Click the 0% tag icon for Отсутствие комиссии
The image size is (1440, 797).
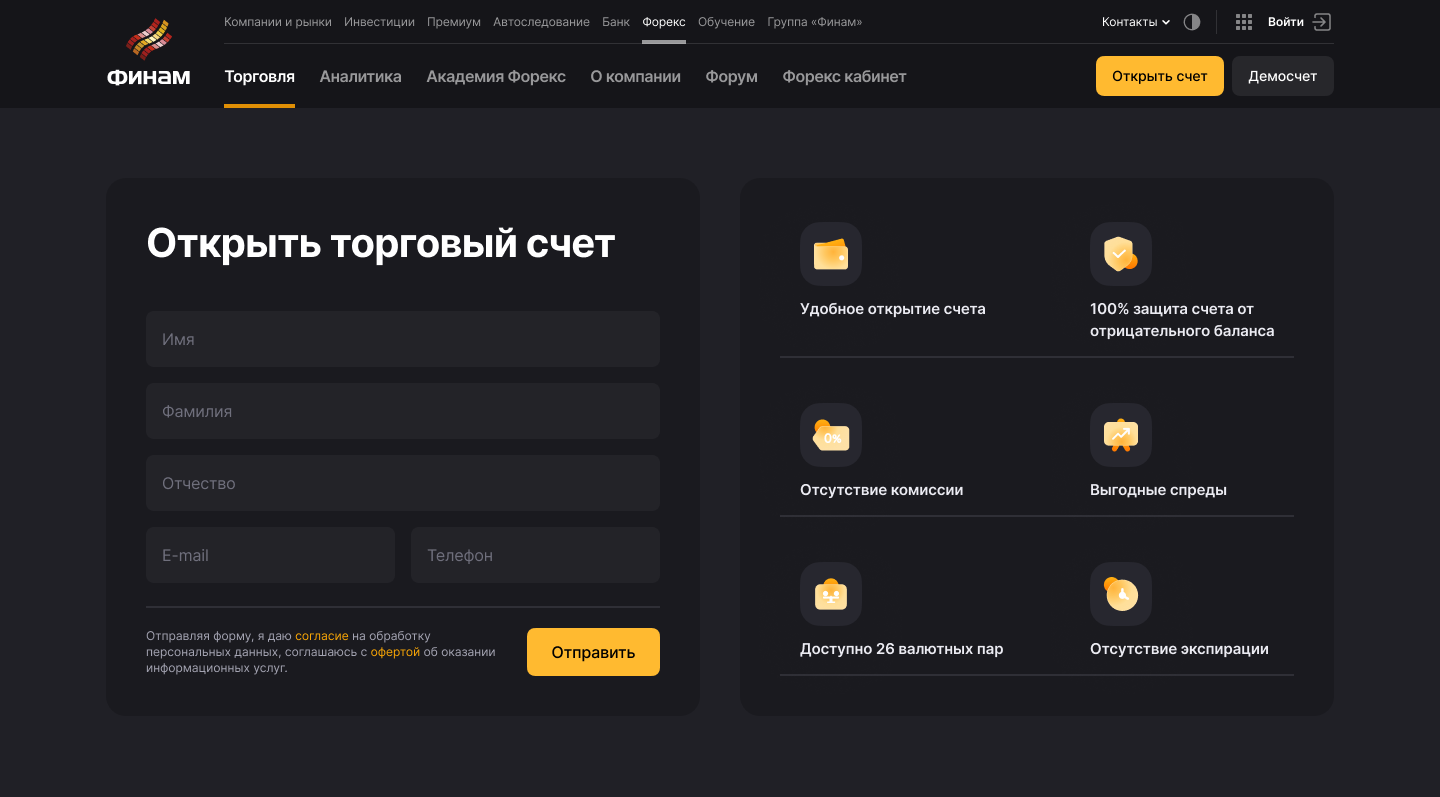(x=831, y=435)
